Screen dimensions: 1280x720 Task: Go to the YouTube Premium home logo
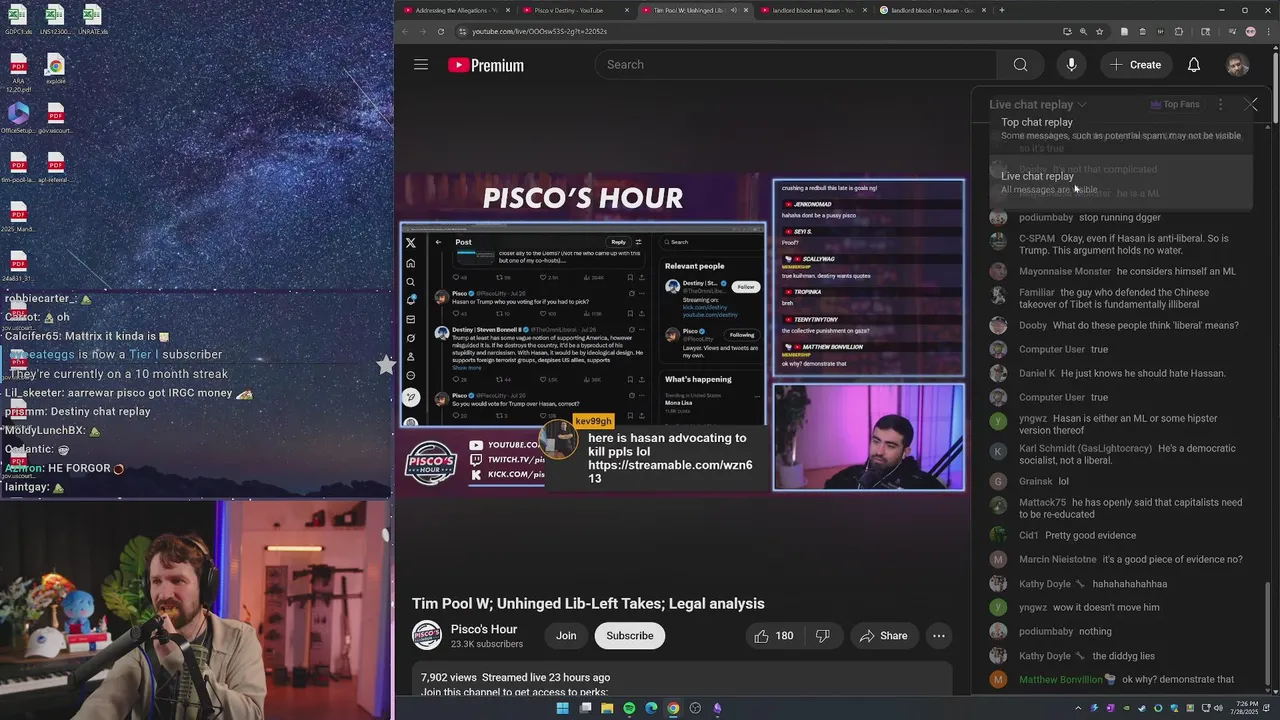pyautogui.click(x=486, y=65)
